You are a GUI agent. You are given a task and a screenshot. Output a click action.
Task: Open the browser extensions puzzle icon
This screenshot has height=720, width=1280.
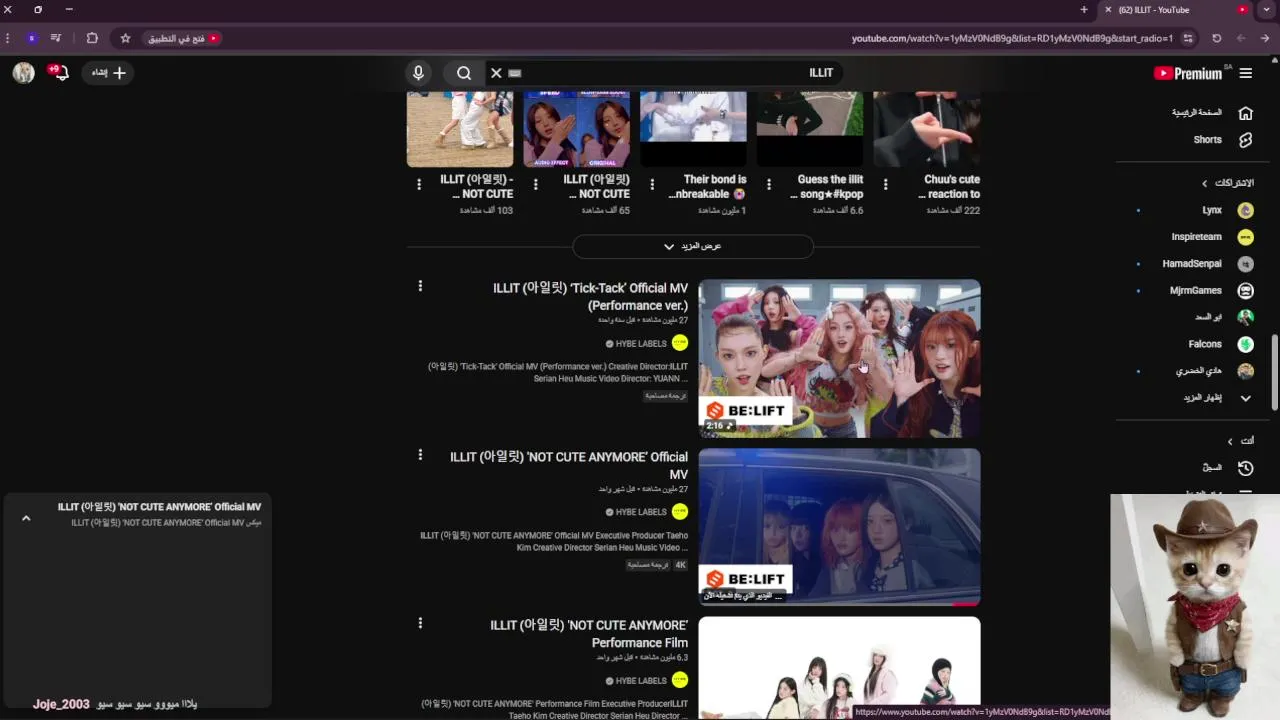click(92, 38)
